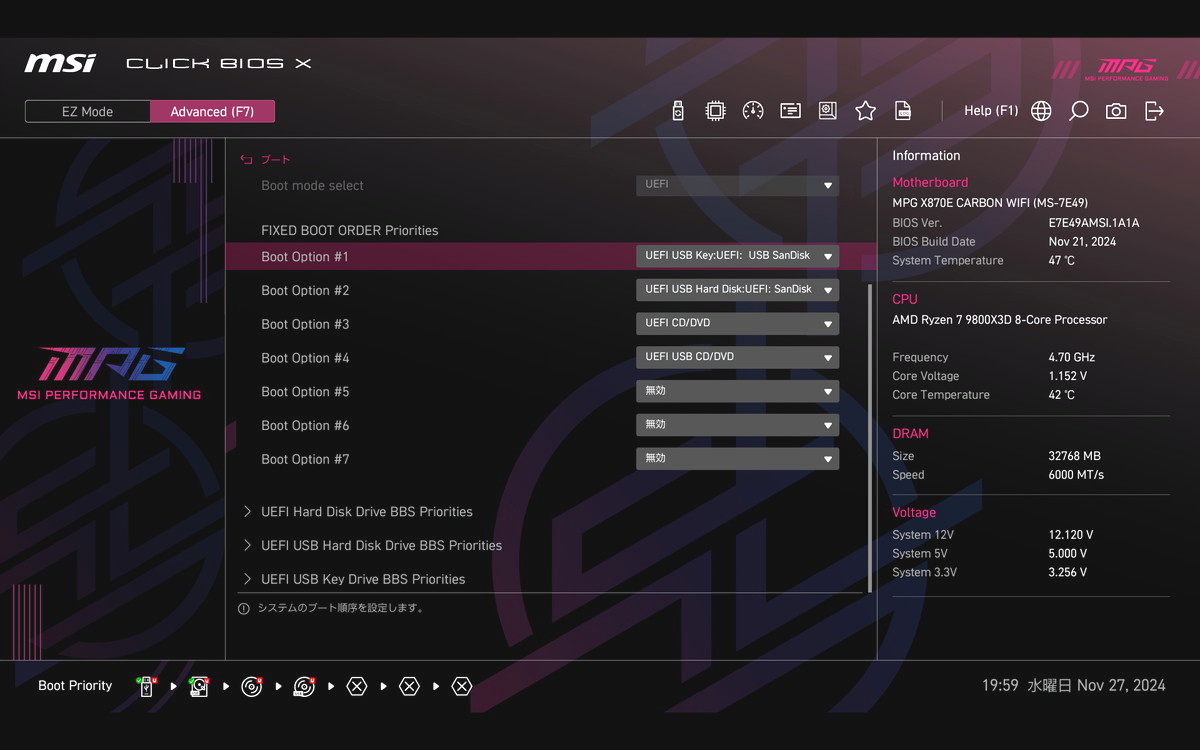
Task: Select the USB CD/DVD icon in Boot Priority
Action: (x=304, y=686)
